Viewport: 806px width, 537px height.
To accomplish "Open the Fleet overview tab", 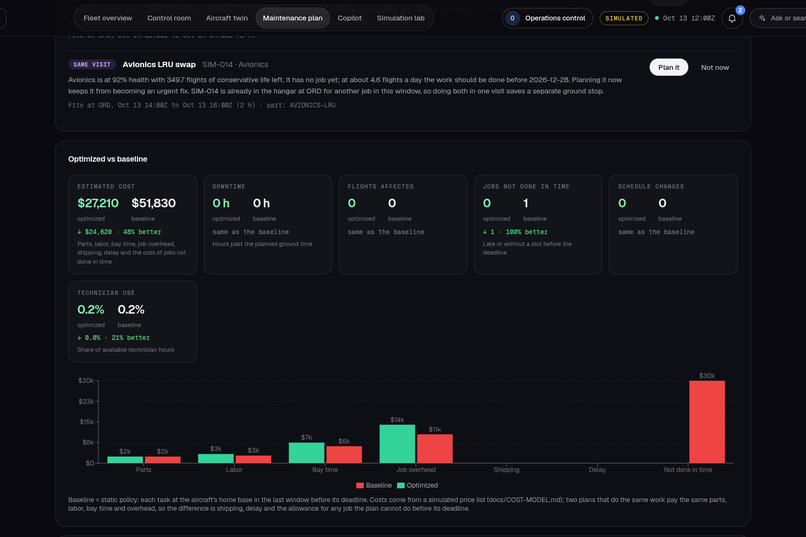I will click(x=107, y=18).
